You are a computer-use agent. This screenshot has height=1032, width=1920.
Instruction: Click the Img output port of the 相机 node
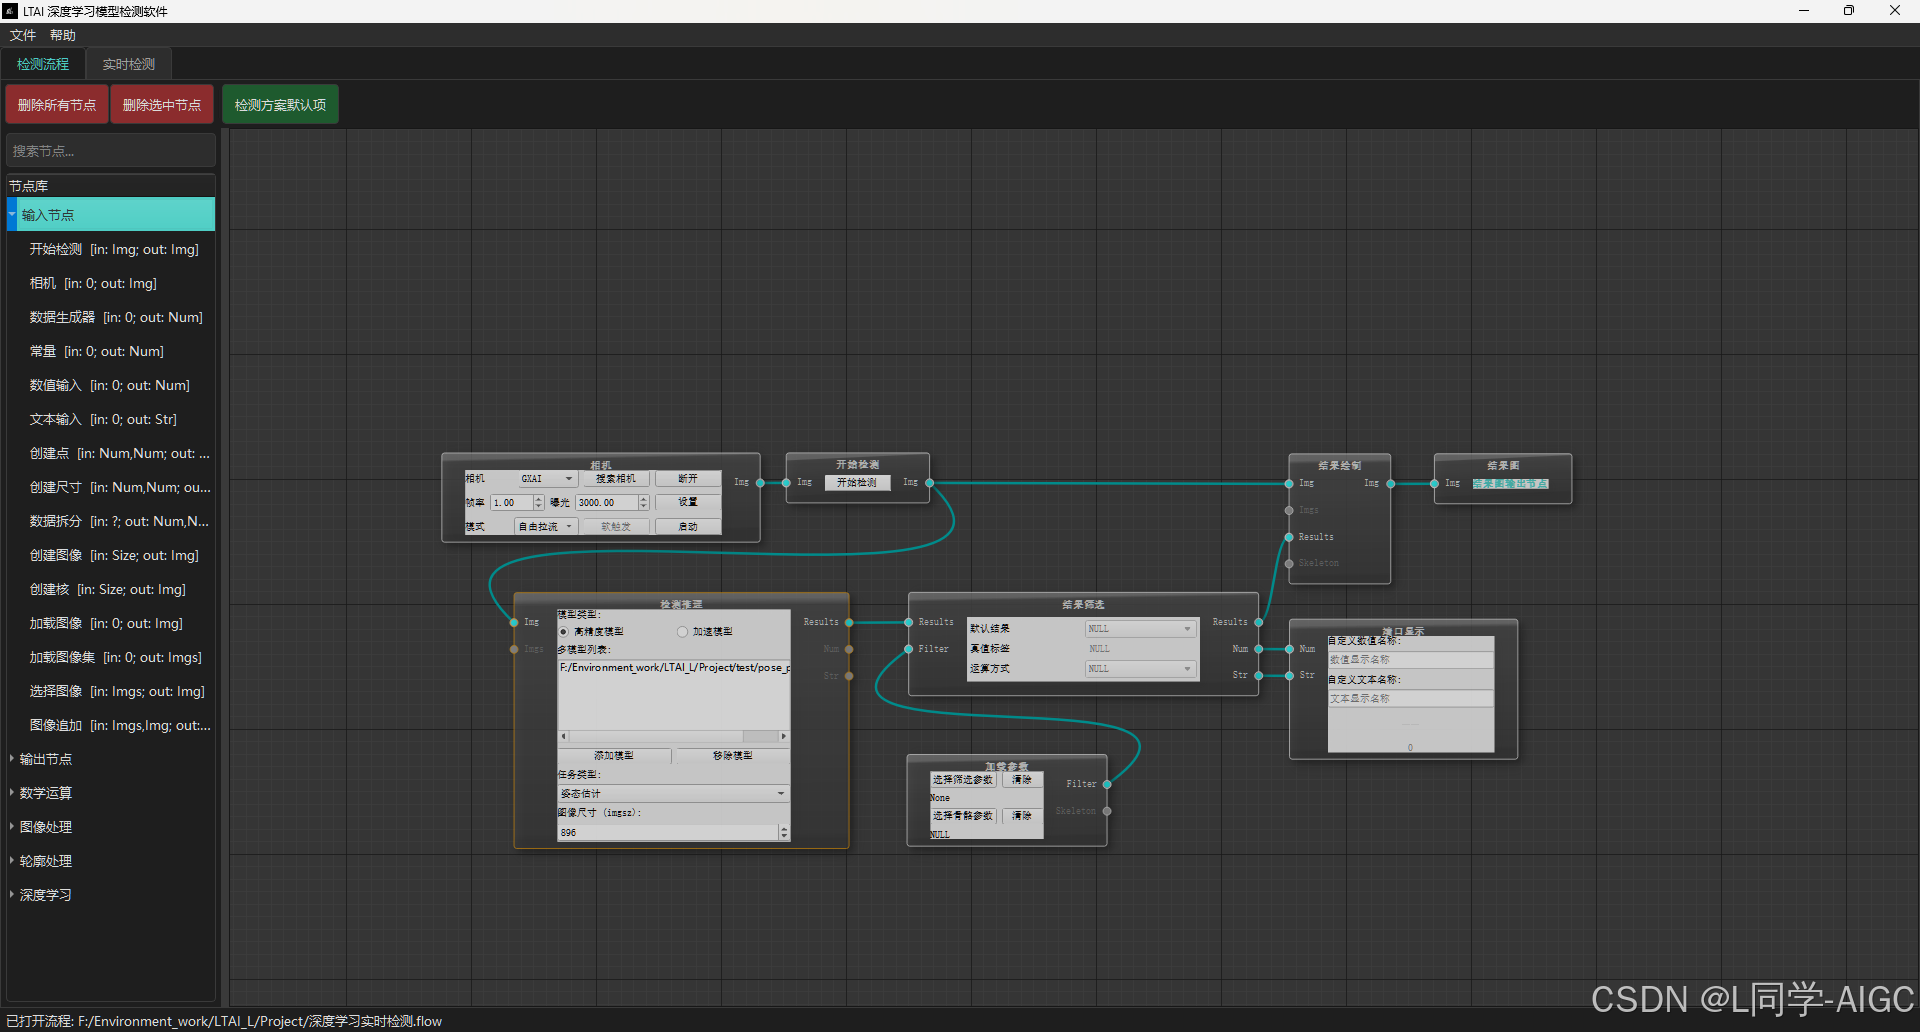760,483
